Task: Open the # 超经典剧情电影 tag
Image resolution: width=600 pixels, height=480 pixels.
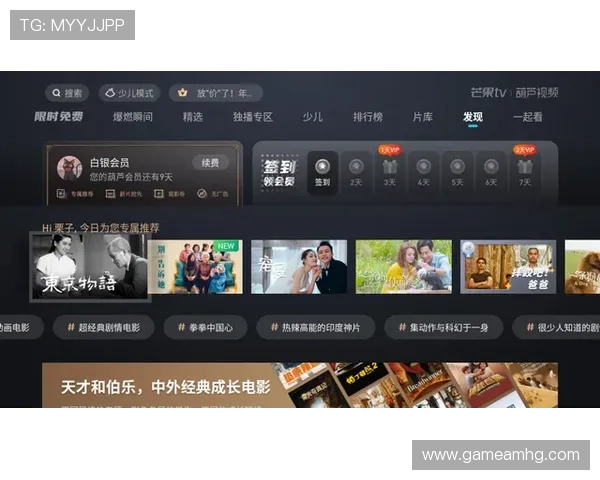Action: click(x=104, y=327)
